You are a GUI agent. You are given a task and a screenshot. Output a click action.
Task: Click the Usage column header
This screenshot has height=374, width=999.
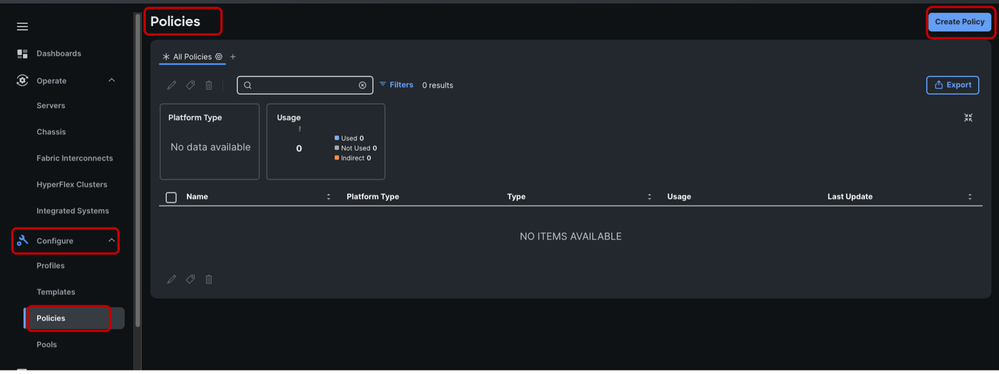679,197
